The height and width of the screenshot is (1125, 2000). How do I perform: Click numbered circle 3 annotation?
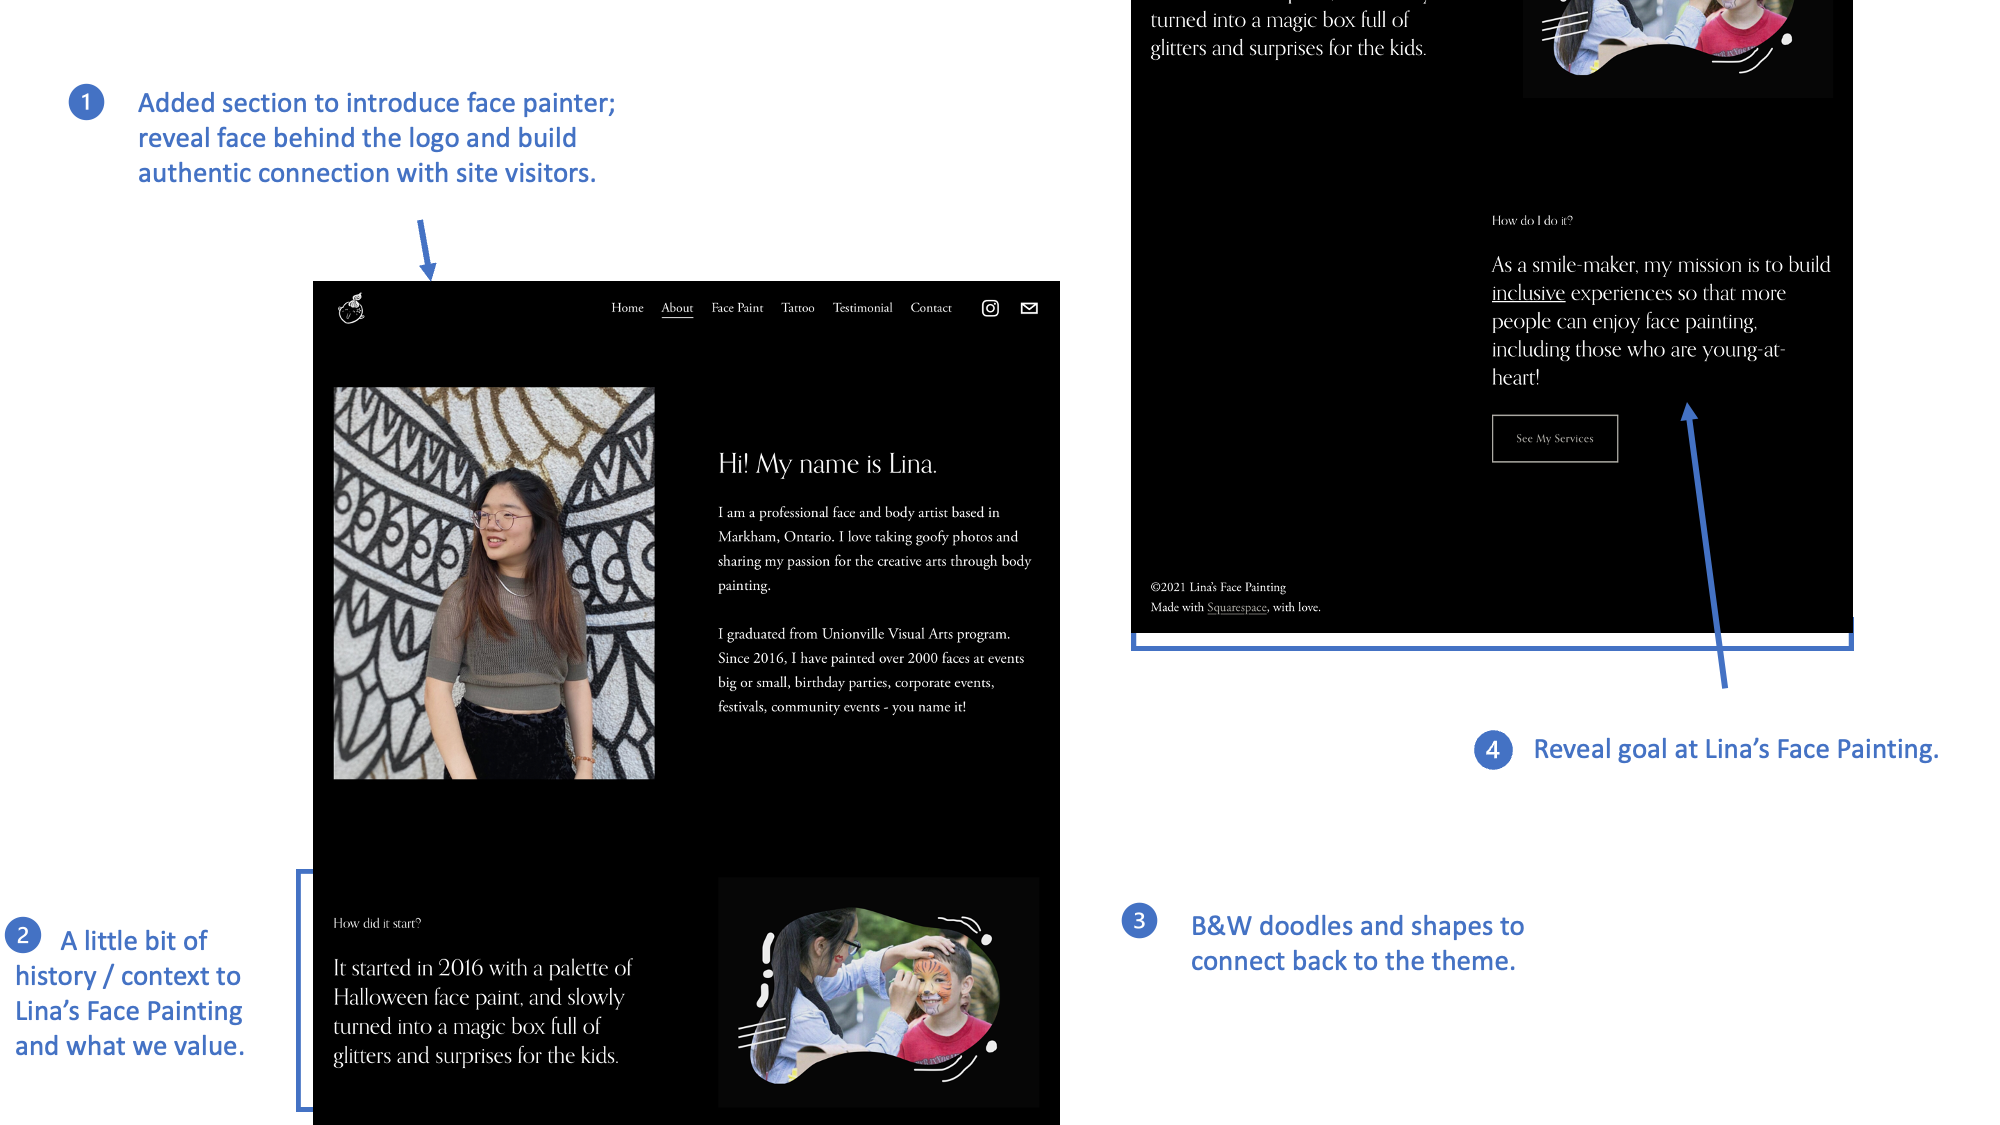pyautogui.click(x=1139, y=920)
